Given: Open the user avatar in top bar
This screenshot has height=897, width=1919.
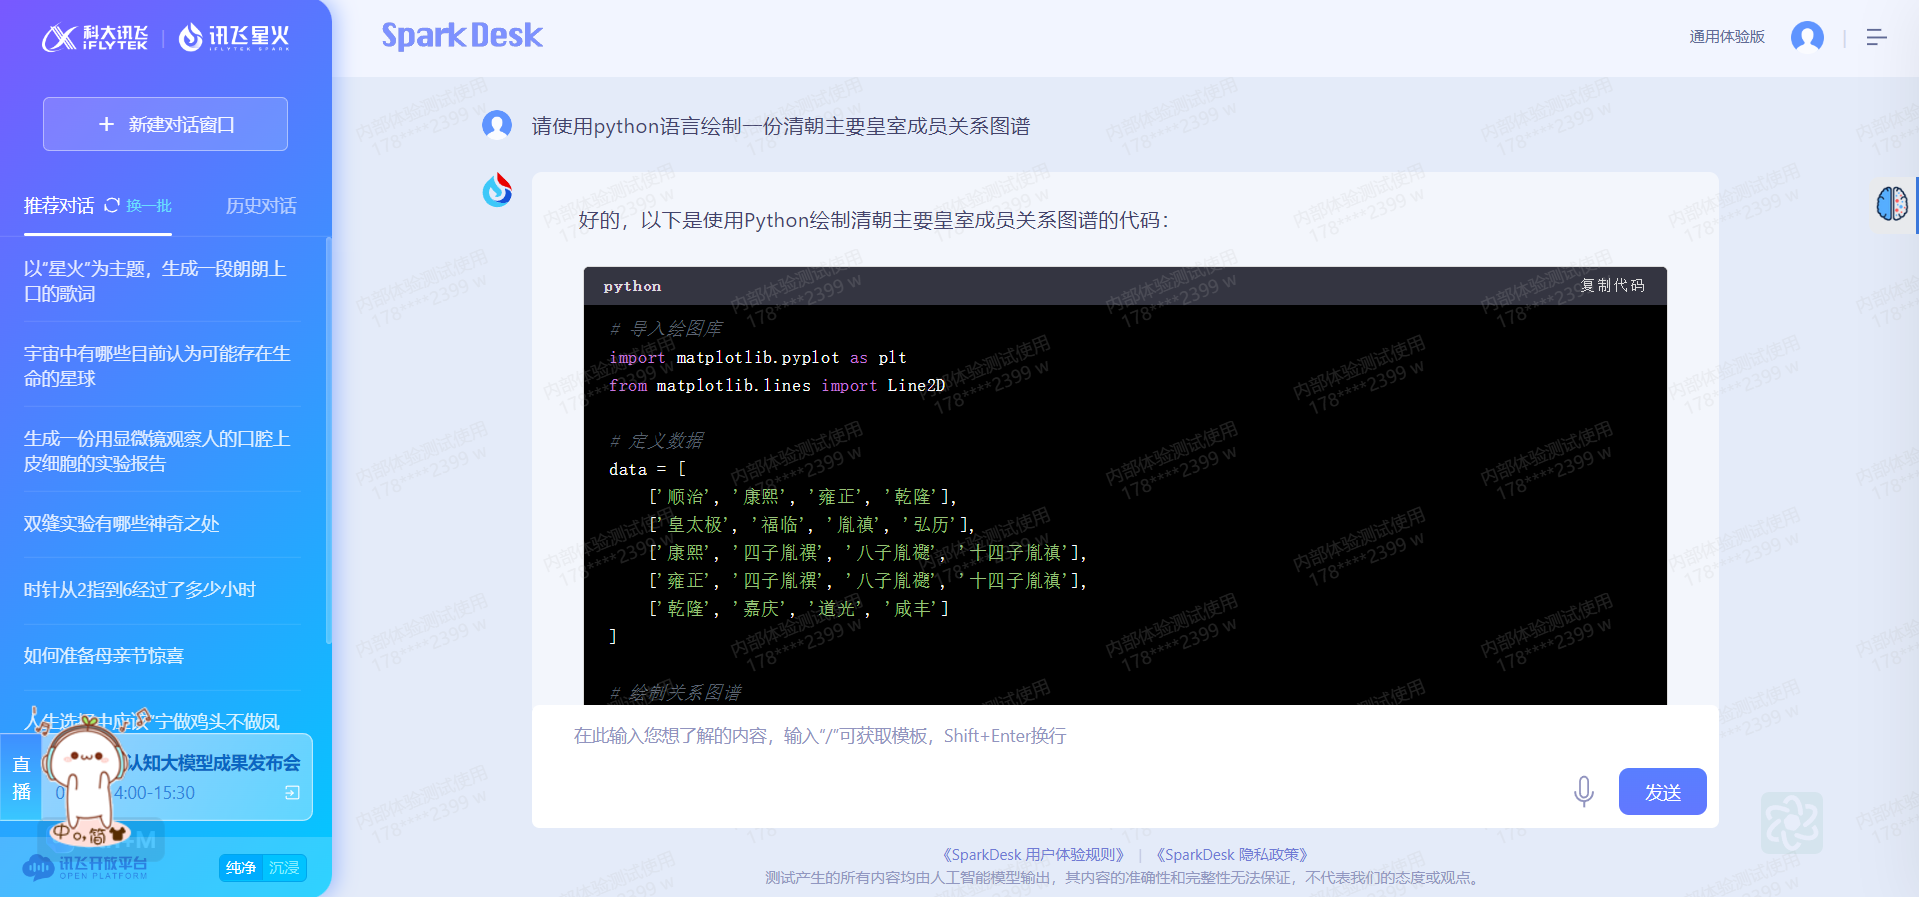Looking at the screenshot, I should 1807,37.
